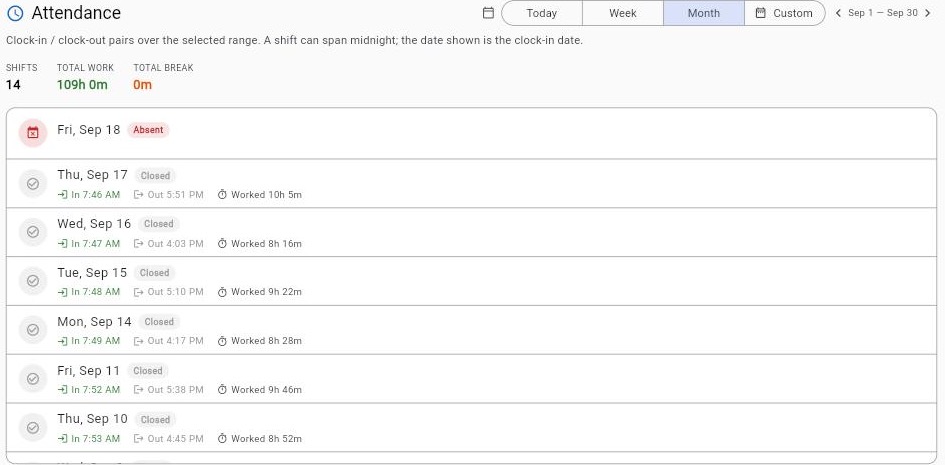The height and width of the screenshot is (465, 945).
Task: Click the absent calendar icon for Sep 18
Action: point(33,133)
